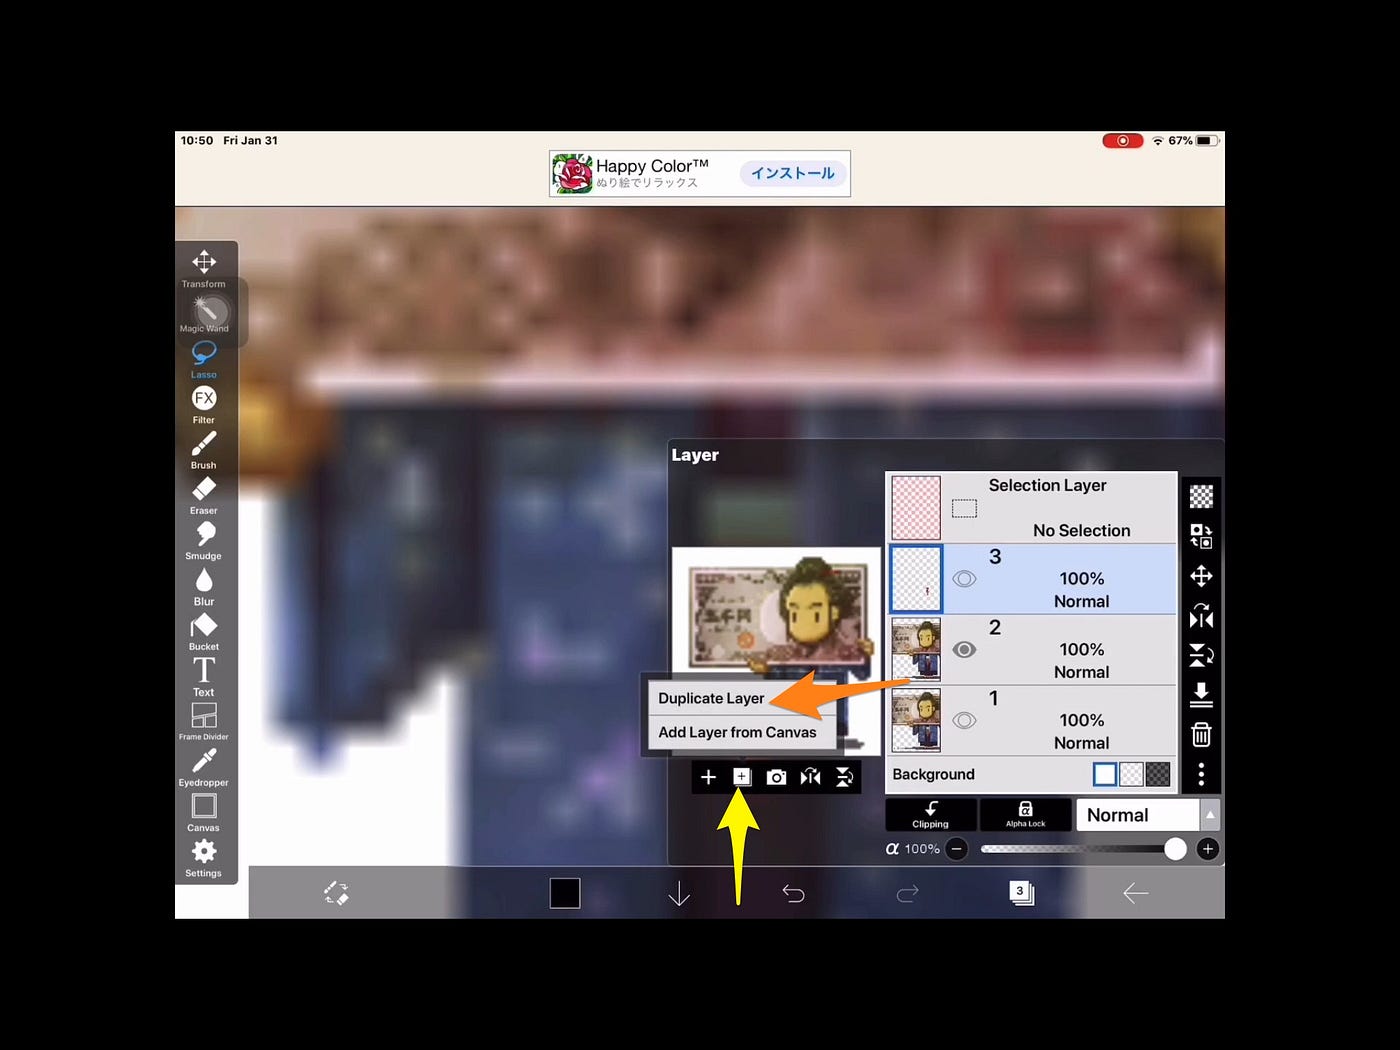Open the Settings gear
The image size is (1400, 1050).
(x=204, y=857)
